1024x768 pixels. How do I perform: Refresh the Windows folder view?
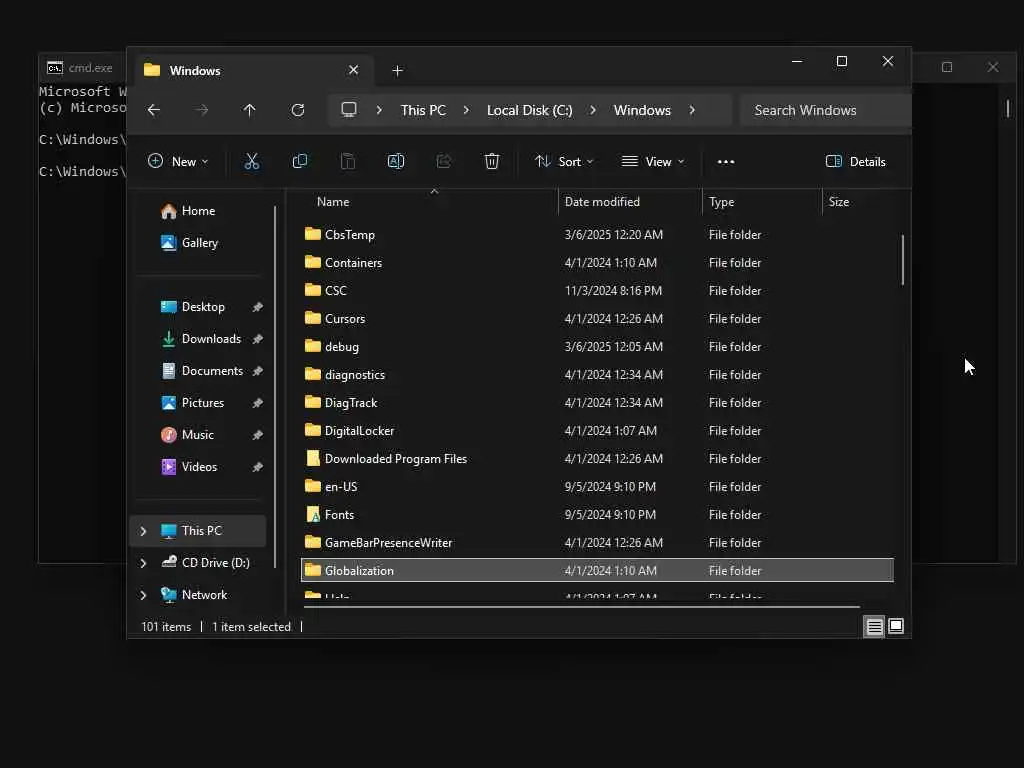(298, 110)
